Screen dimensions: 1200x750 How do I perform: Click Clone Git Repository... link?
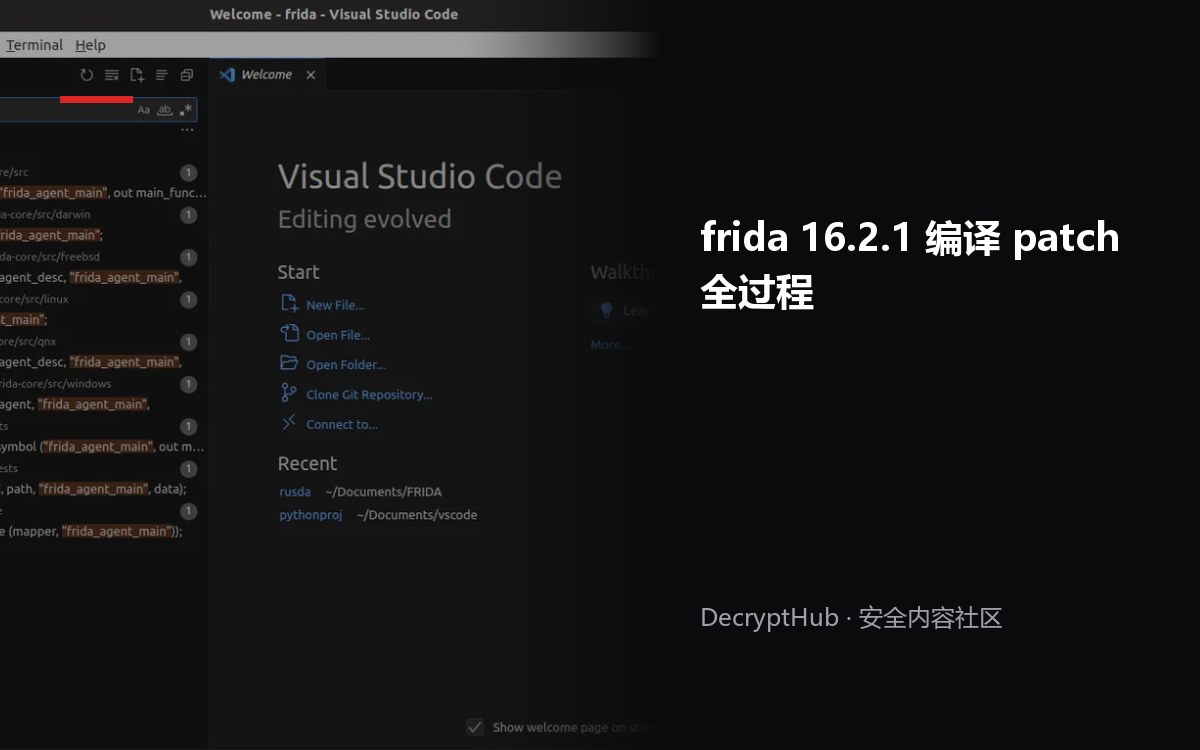pyautogui.click(x=369, y=395)
